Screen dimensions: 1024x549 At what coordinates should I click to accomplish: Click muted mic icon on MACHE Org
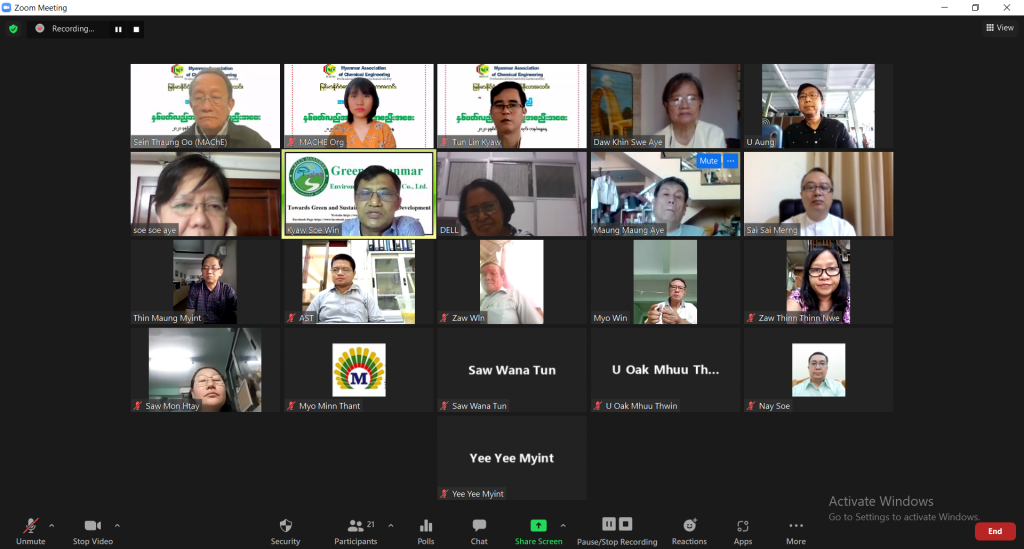291,142
